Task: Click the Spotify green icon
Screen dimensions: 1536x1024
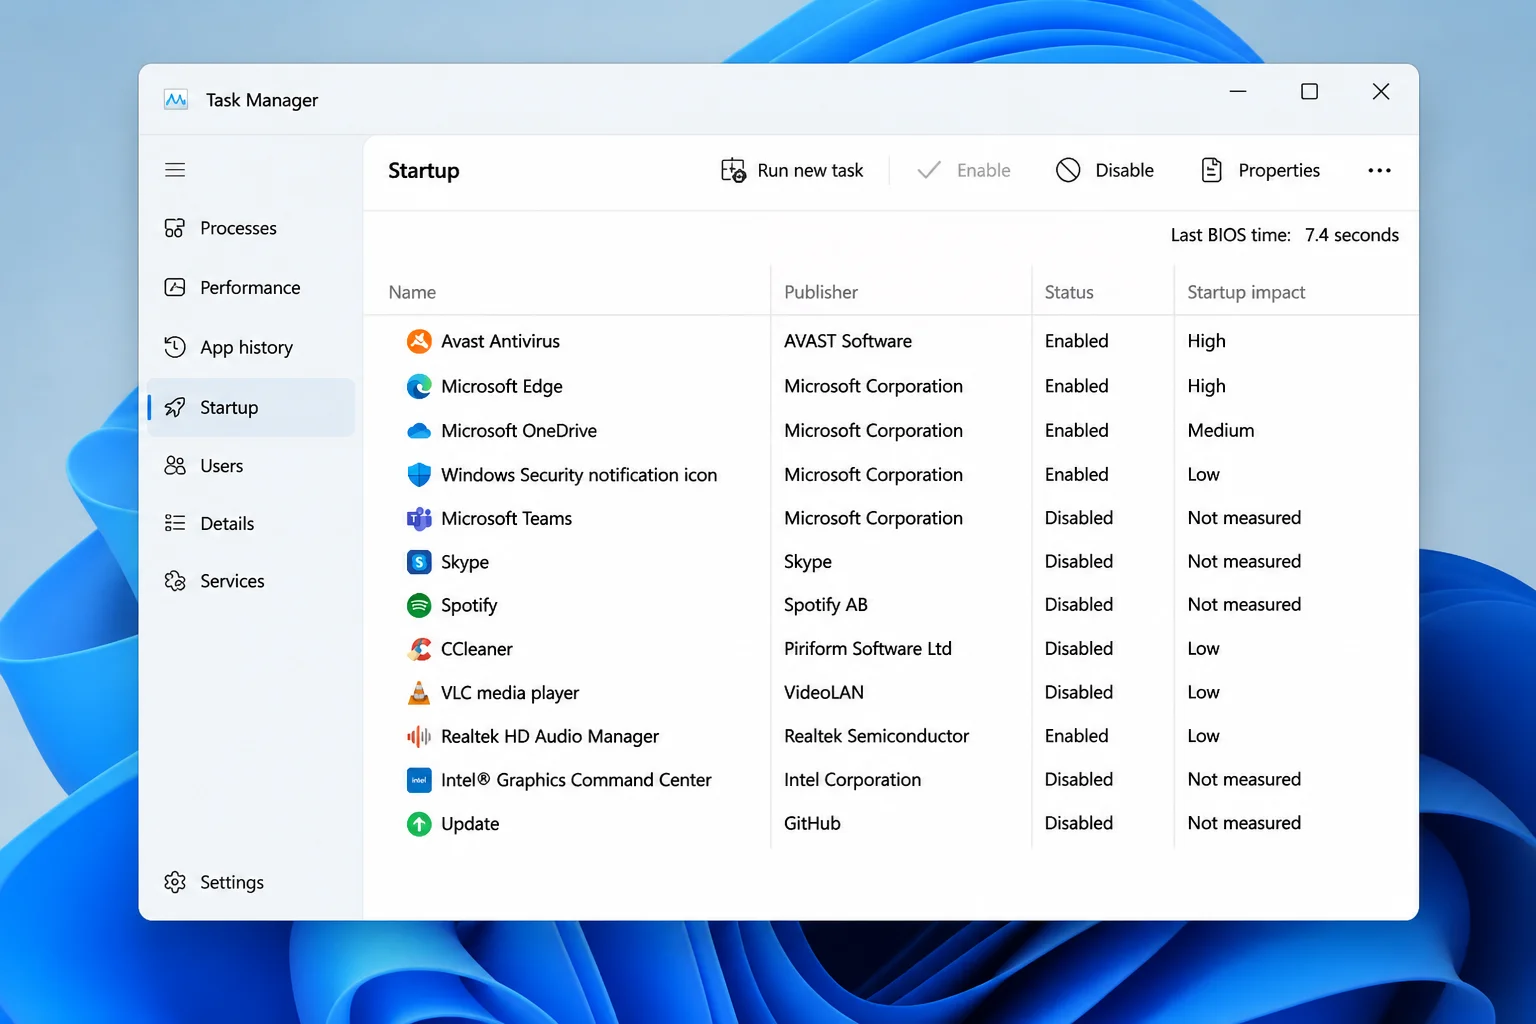Action: tap(419, 605)
